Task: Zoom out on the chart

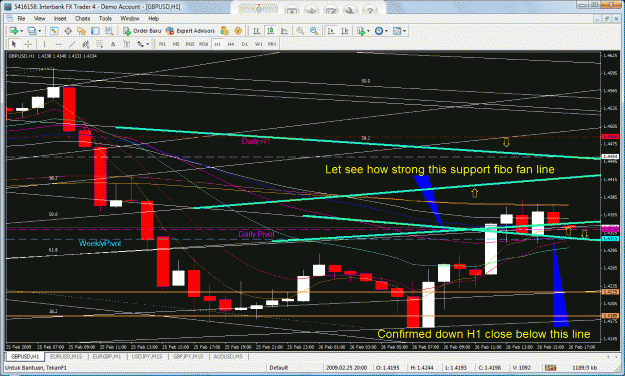Action: click(314, 31)
